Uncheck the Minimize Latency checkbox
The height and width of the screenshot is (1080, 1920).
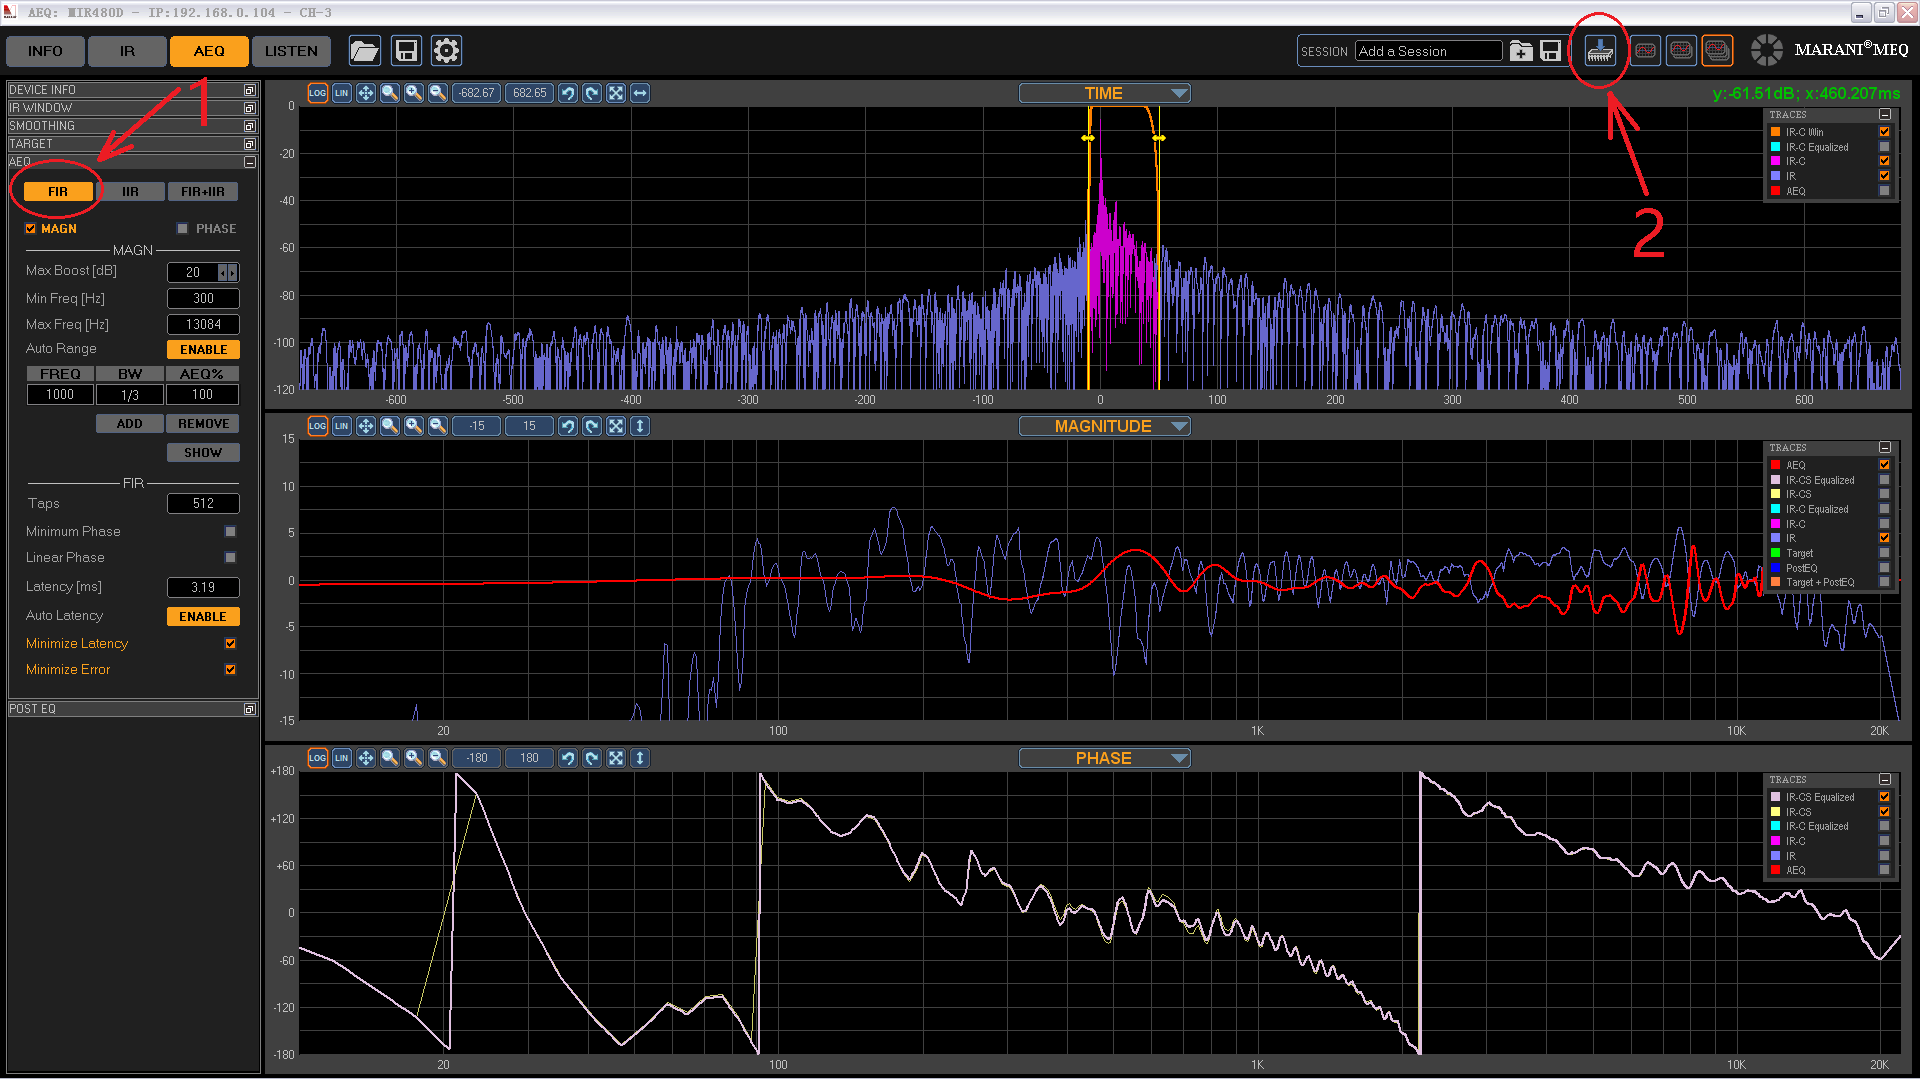(x=231, y=644)
